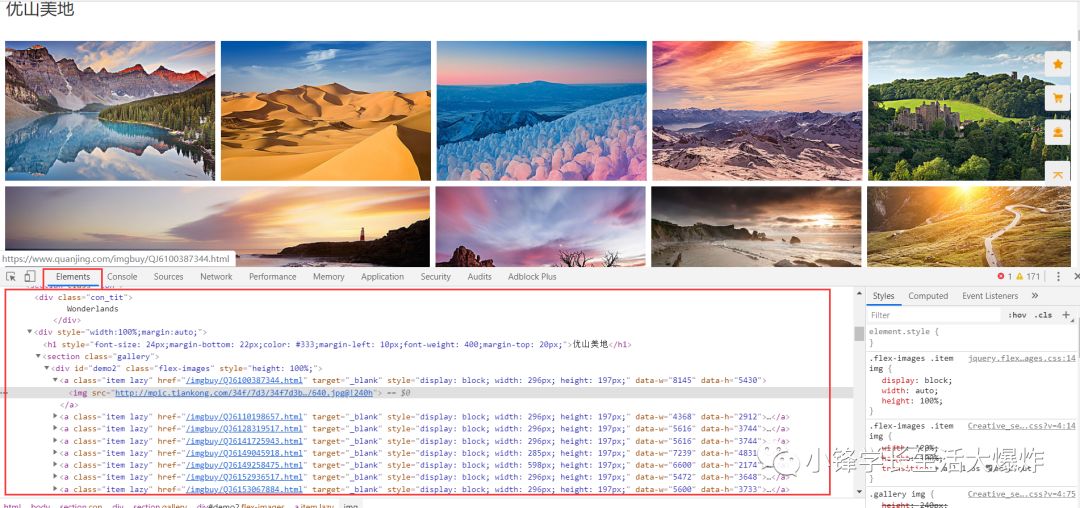Click the red error count icon
The width and height of the screenshot is (1080, 508).
click(1001, 277)
